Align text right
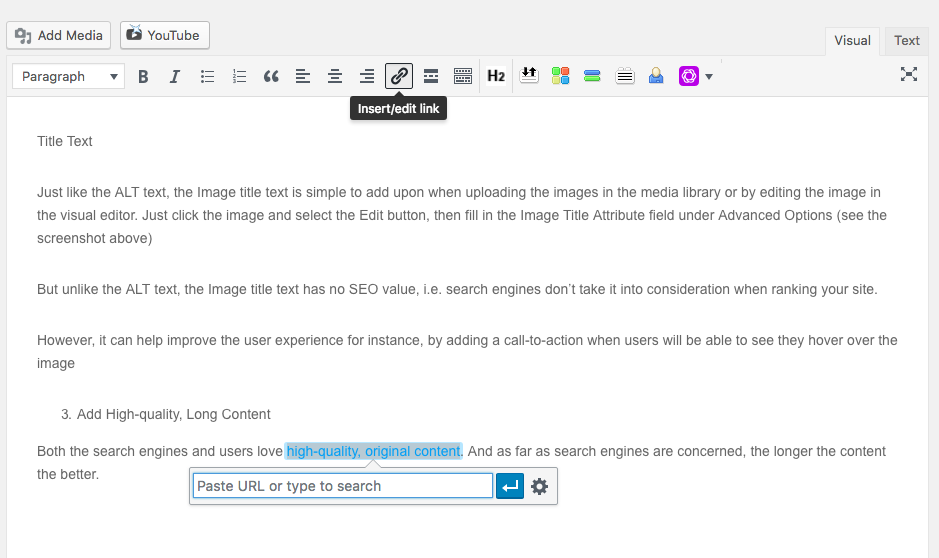939x558 pixels. [366, 77]
